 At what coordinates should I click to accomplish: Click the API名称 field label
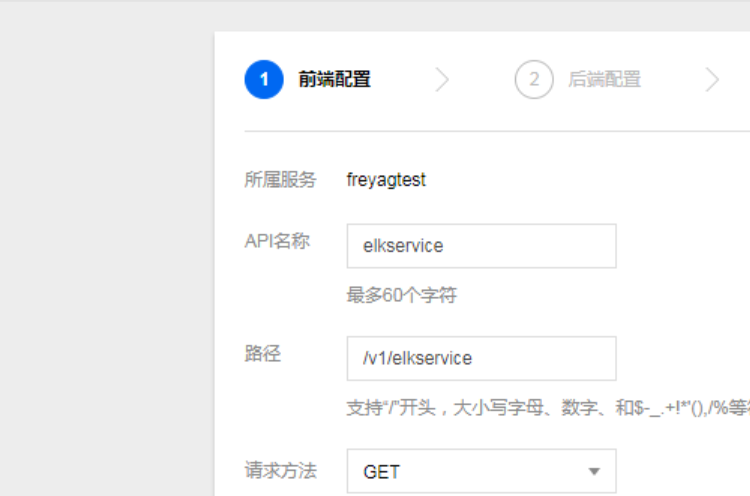(x=277, y=241)
